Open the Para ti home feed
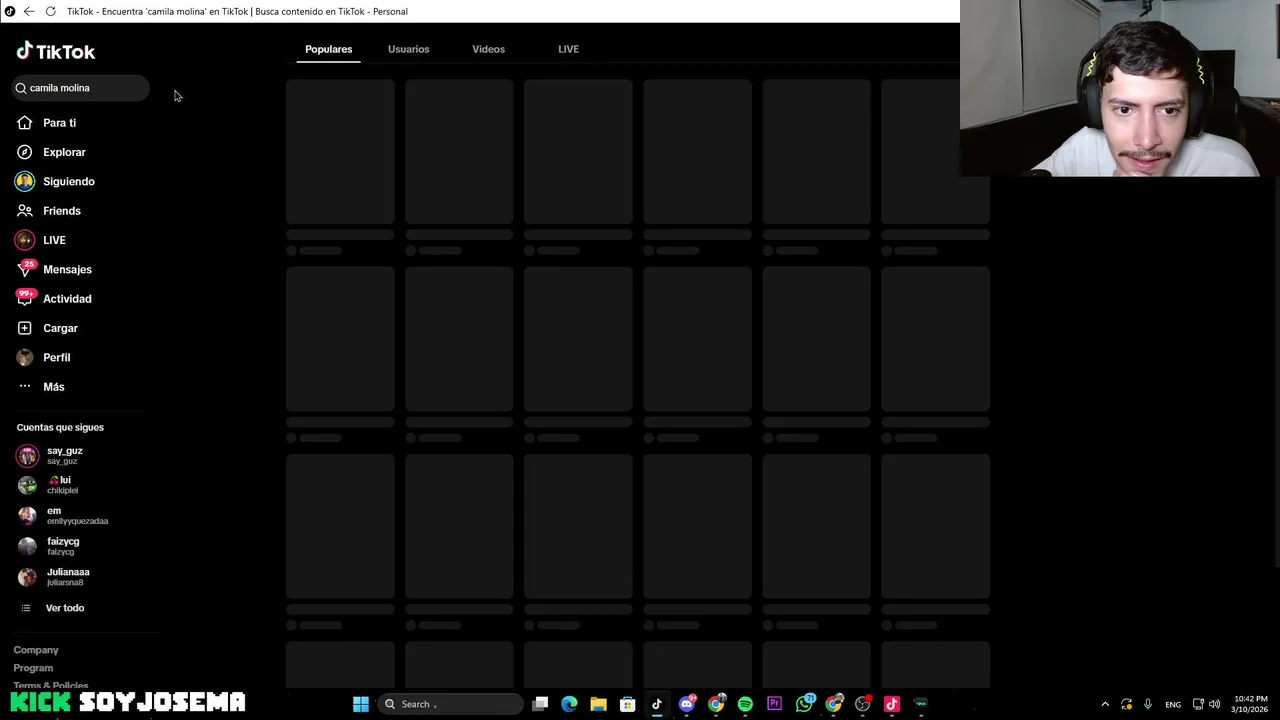Viewport: 1280px width, 720px height. tap(46, 123)
